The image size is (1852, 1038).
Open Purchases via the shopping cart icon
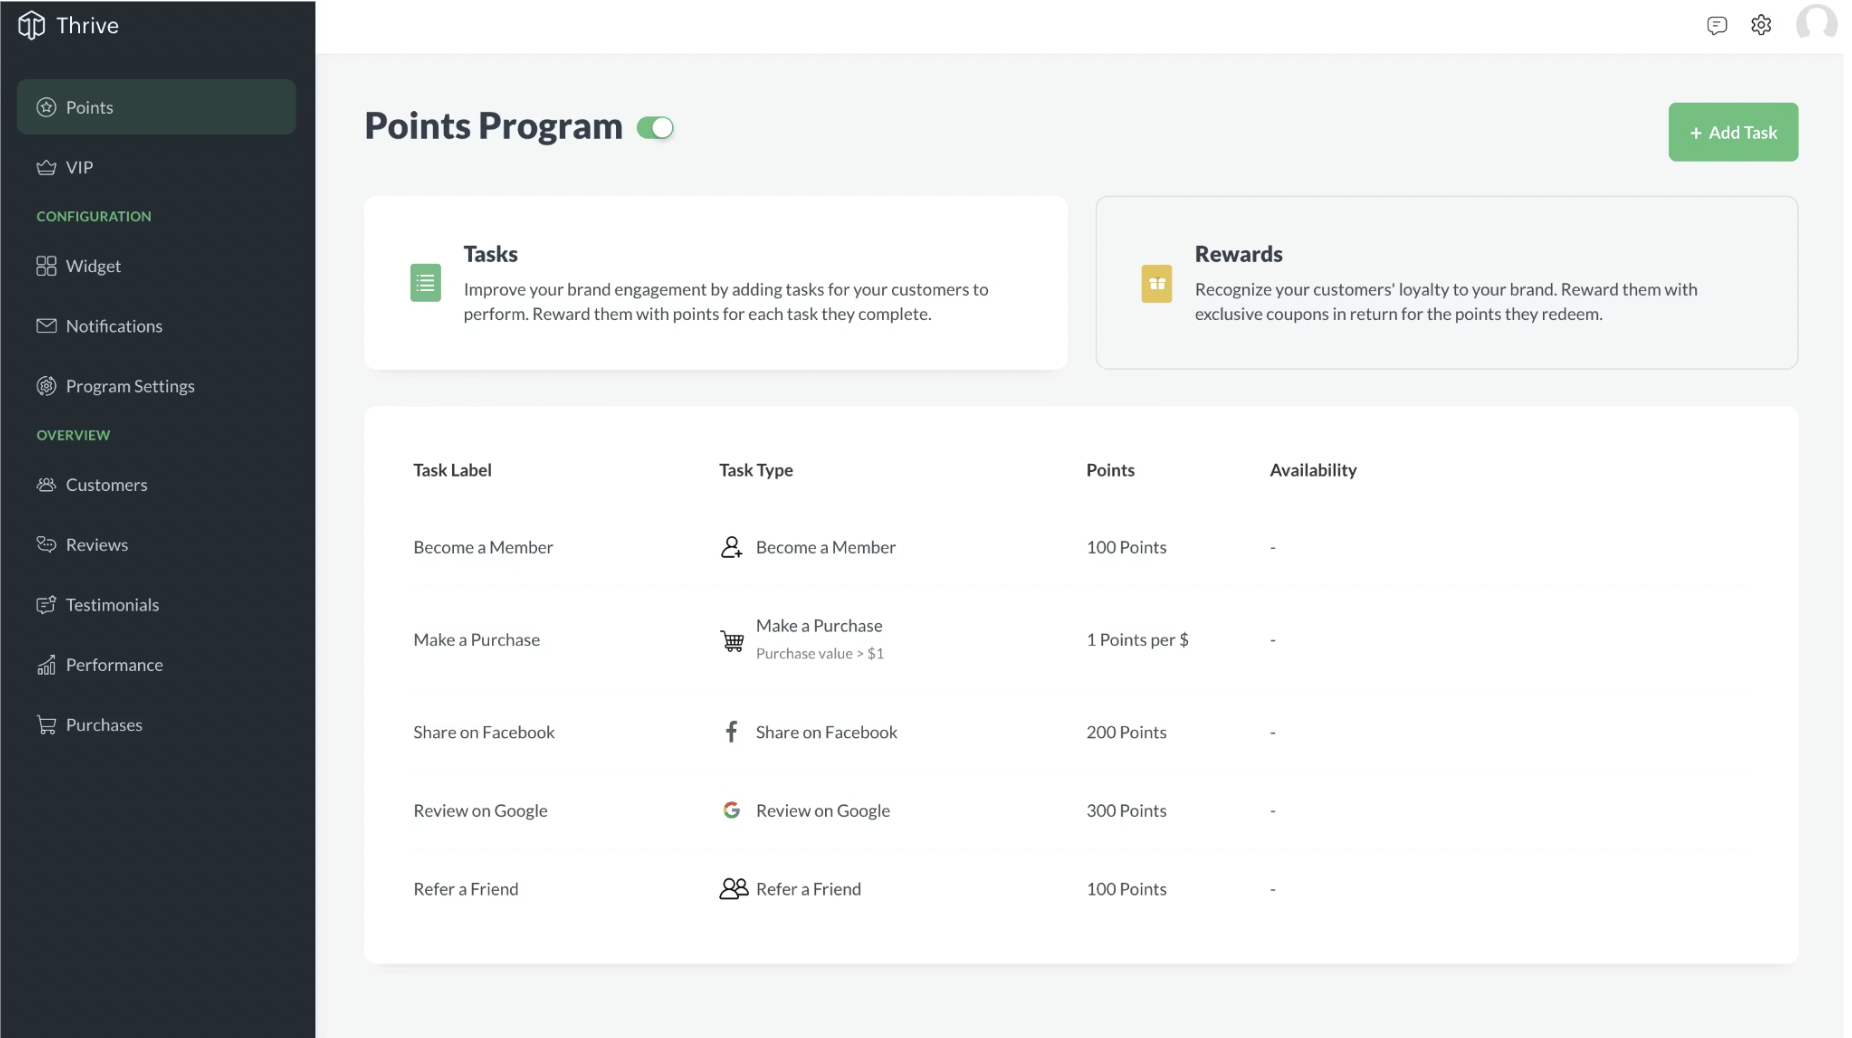[46, 724]
